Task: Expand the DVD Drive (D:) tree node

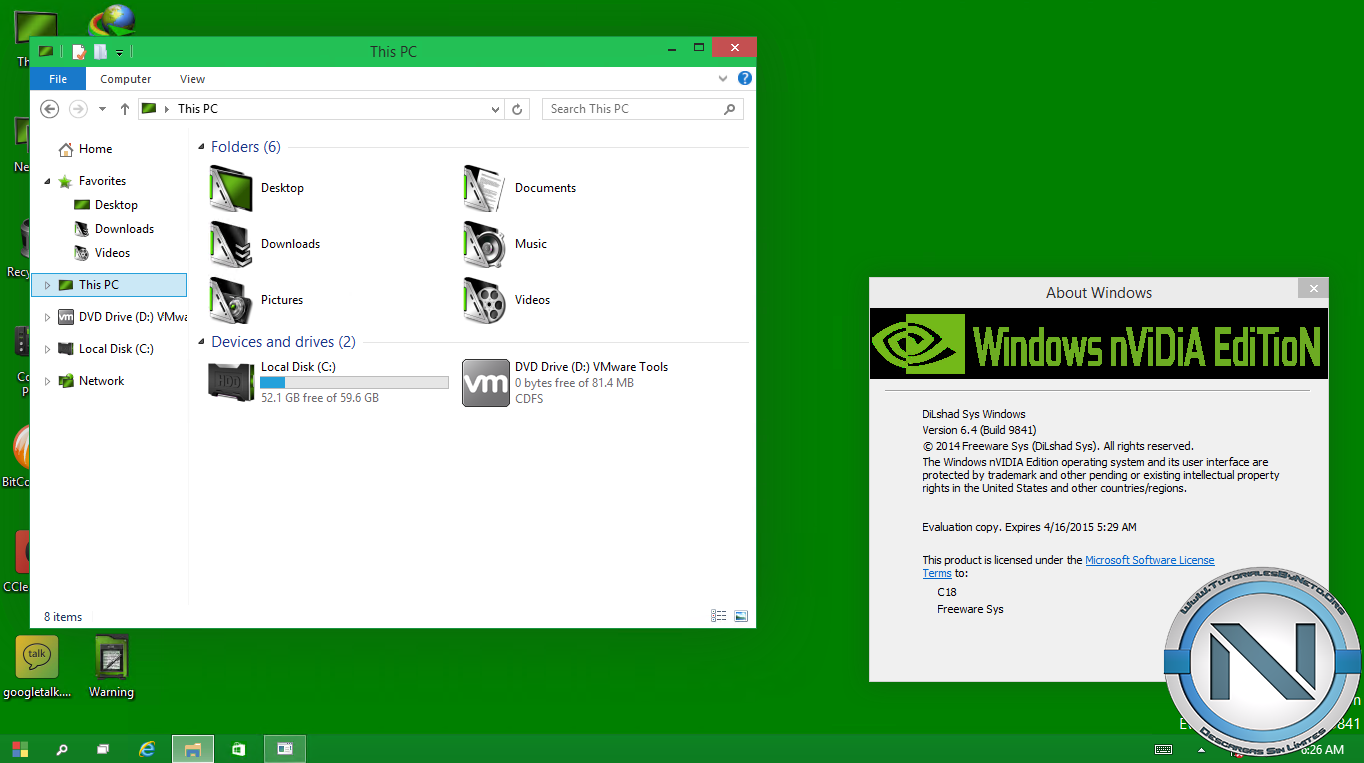Action: pyautogui.click(x=47, y=317)
